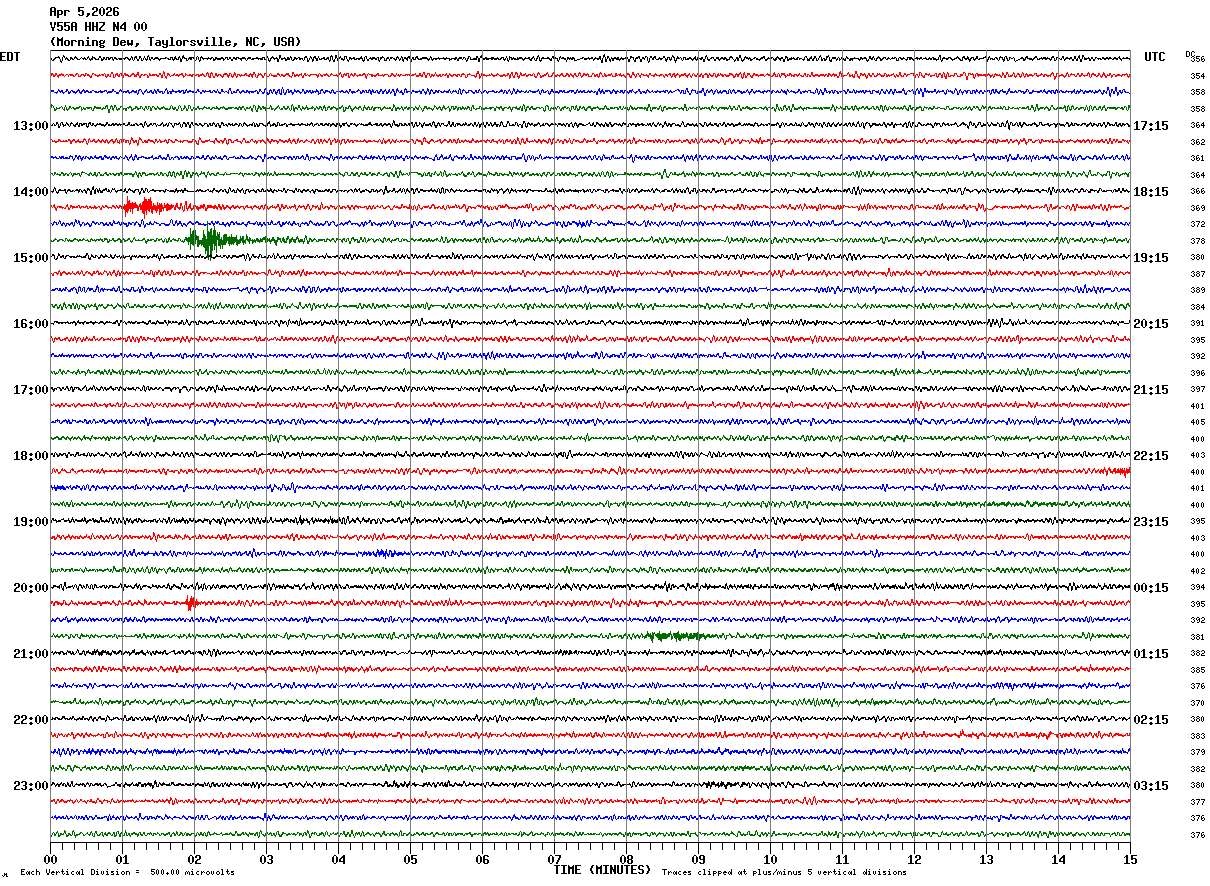Click the DC offset value '369'

1197,208
